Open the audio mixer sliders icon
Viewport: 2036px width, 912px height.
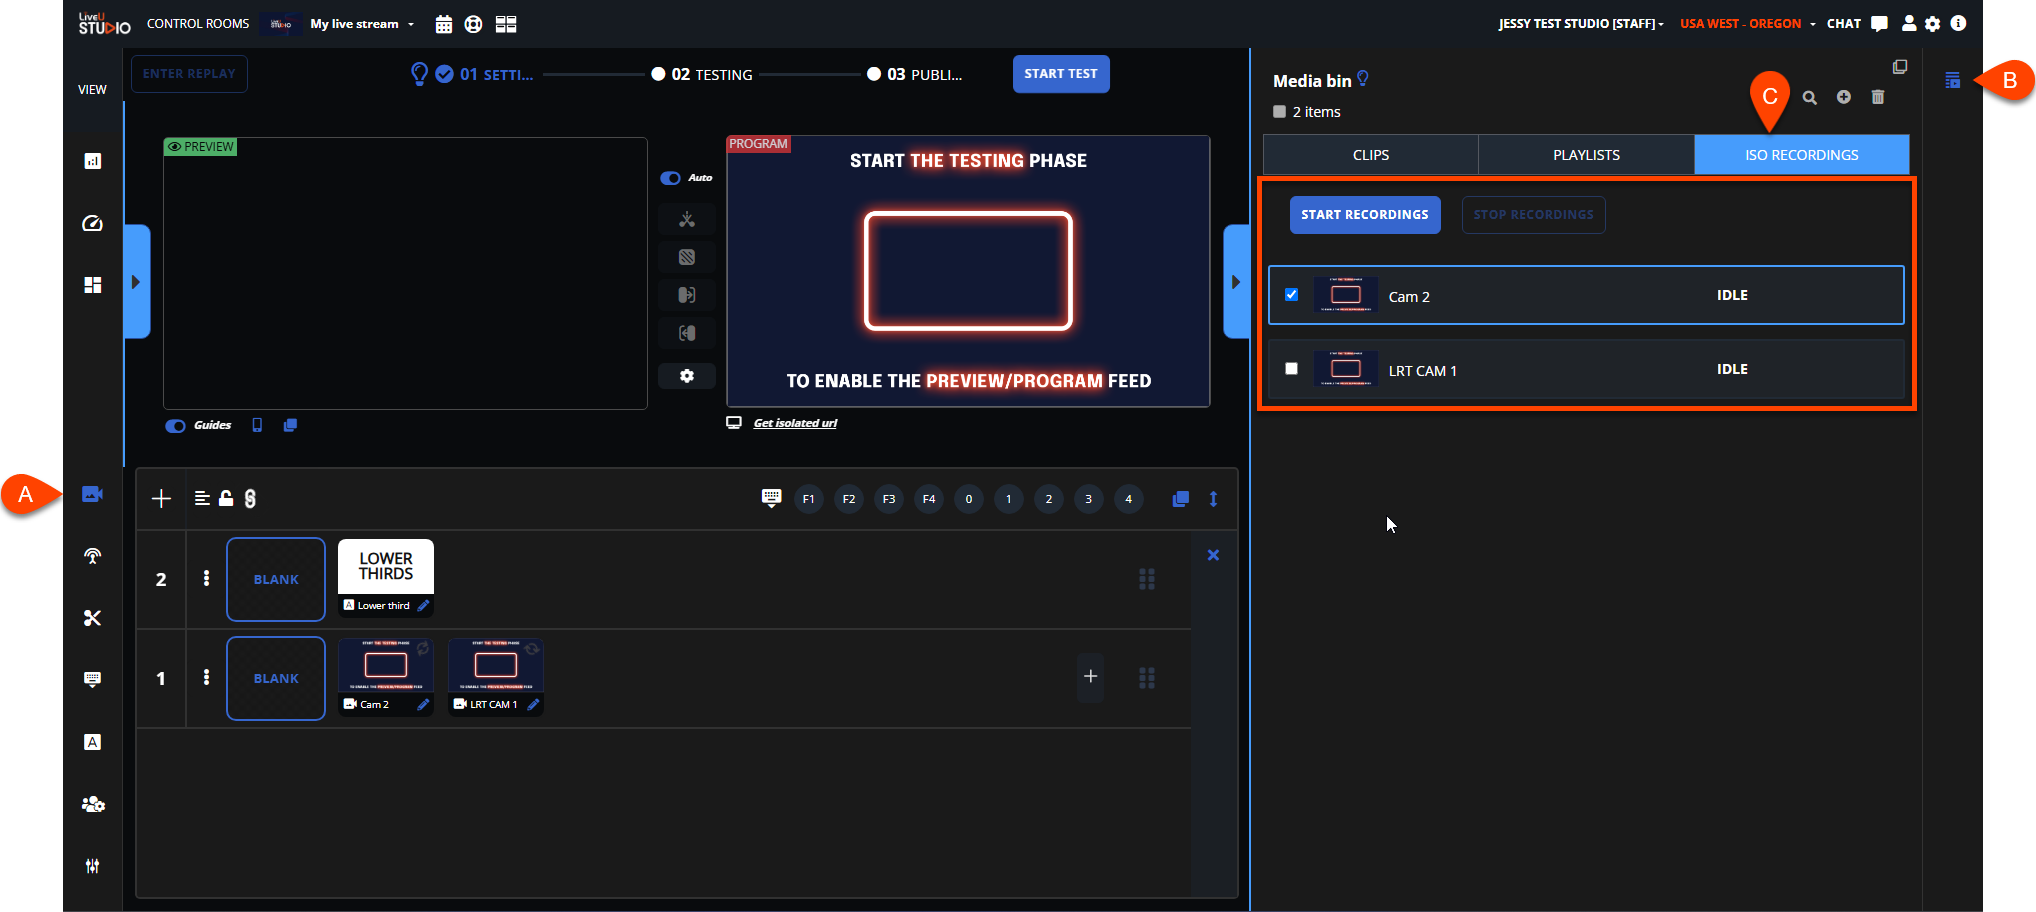click(92, 866)
